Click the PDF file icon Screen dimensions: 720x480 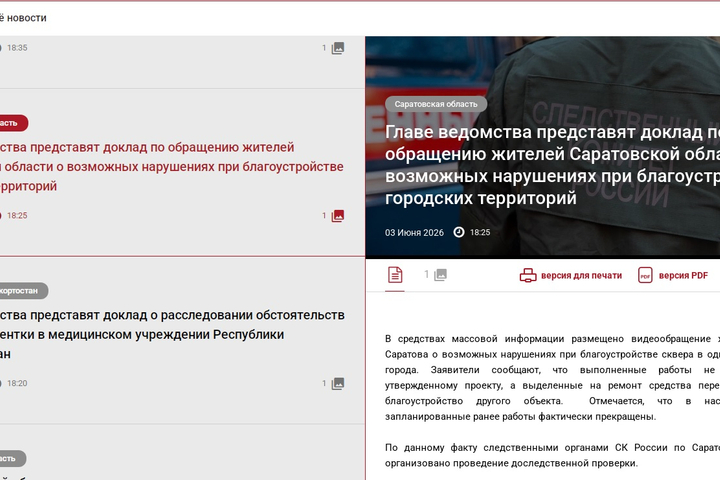pyautogui.click(x=645, y=275)
